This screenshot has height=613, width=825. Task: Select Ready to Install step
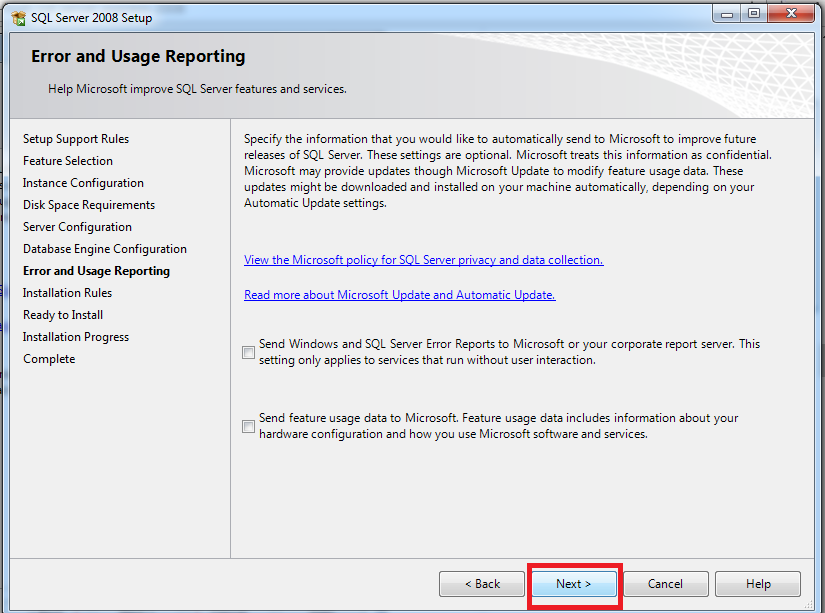pyautogui.click(x=63, y=315)
